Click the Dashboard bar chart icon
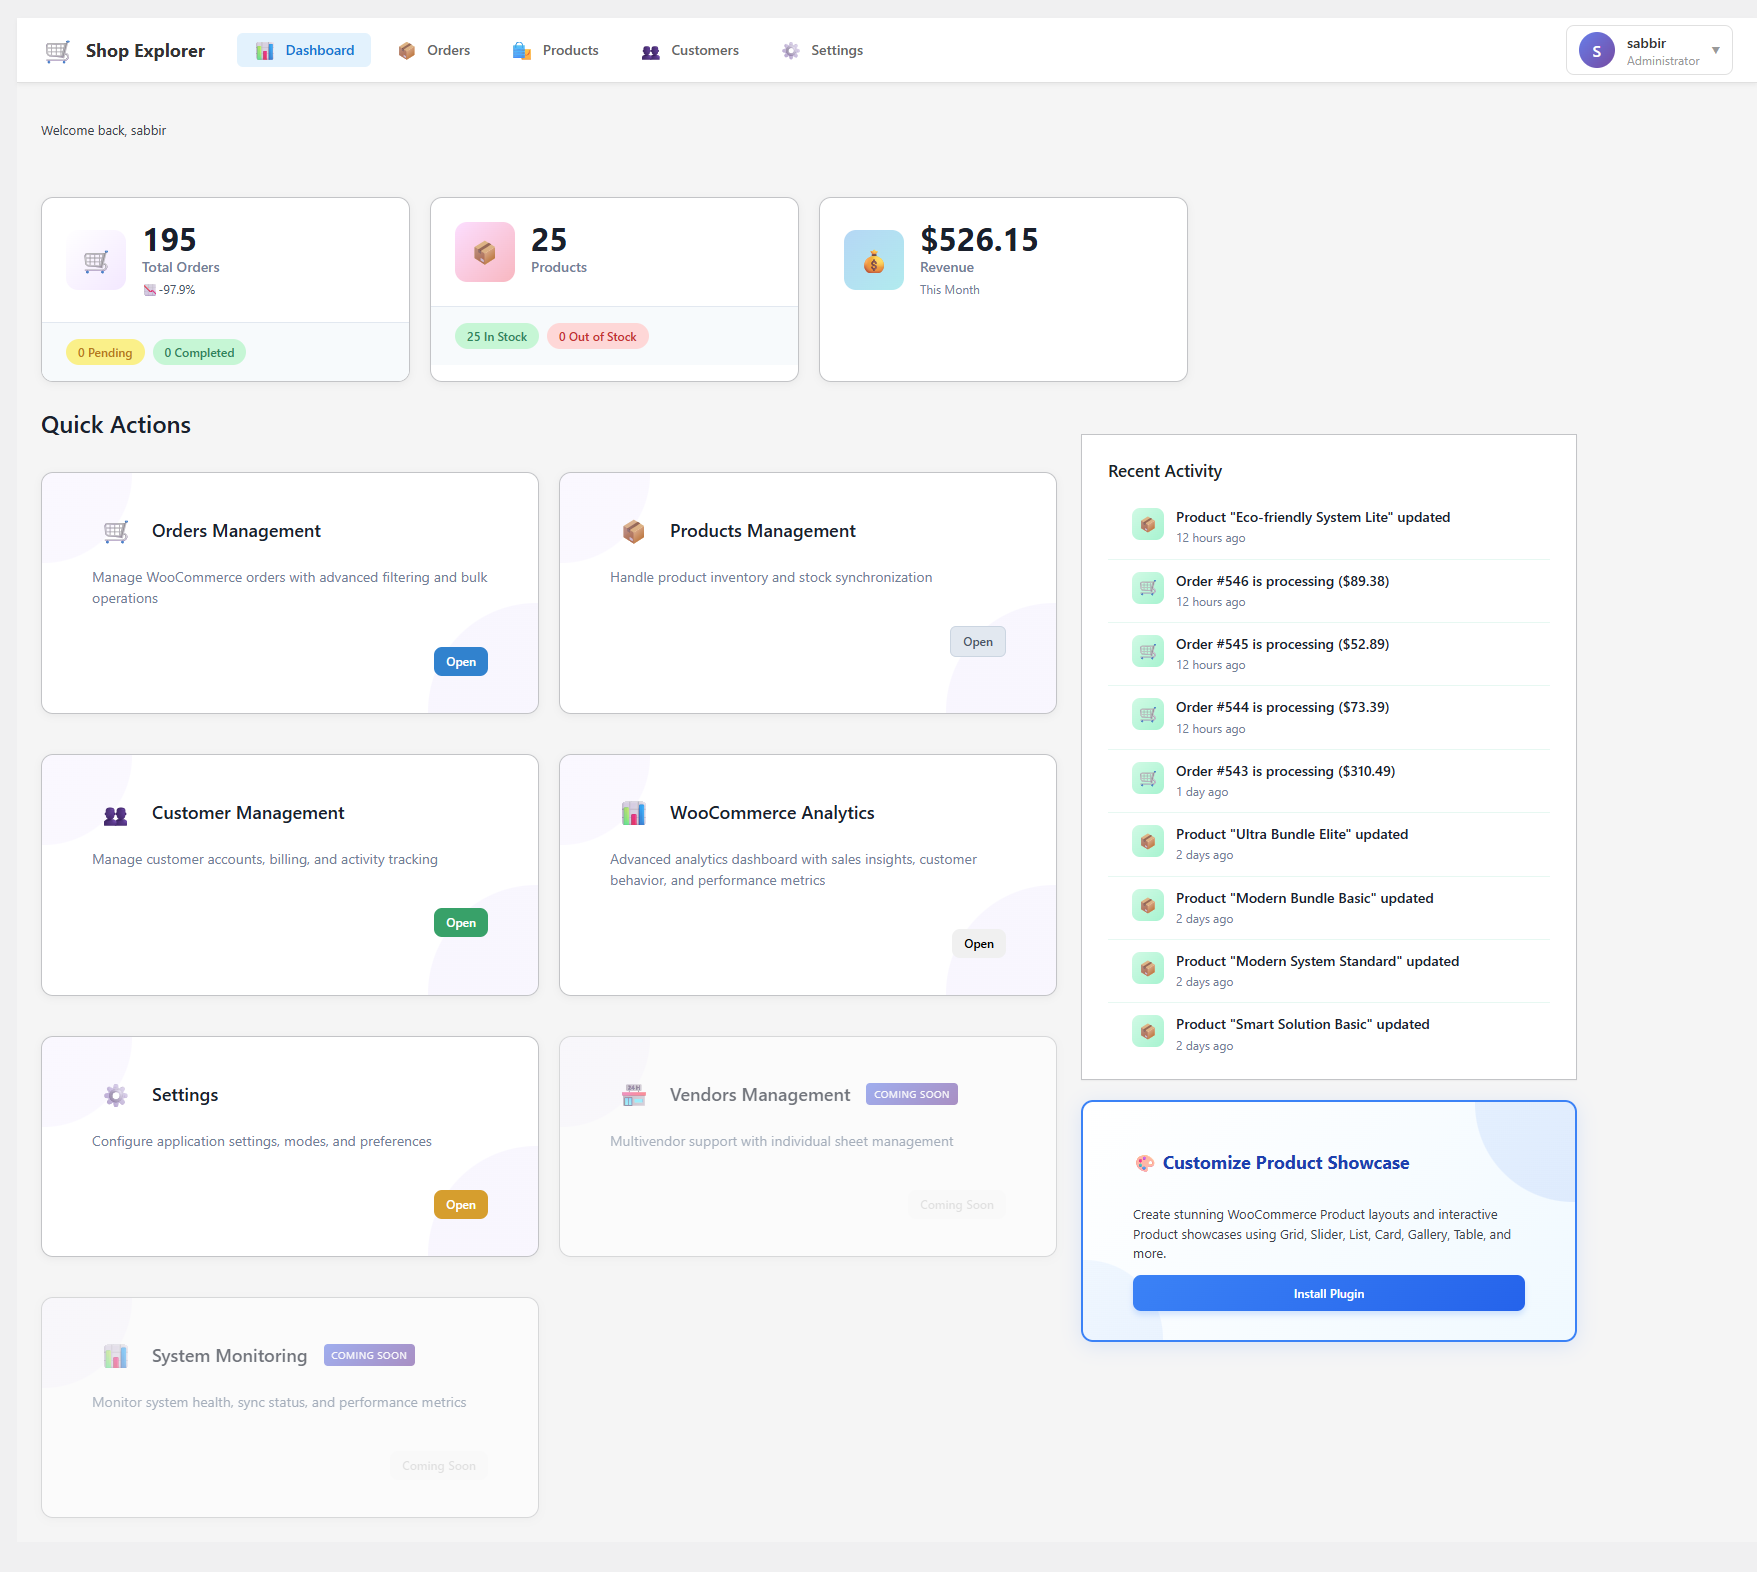 (x=265, y=51)
